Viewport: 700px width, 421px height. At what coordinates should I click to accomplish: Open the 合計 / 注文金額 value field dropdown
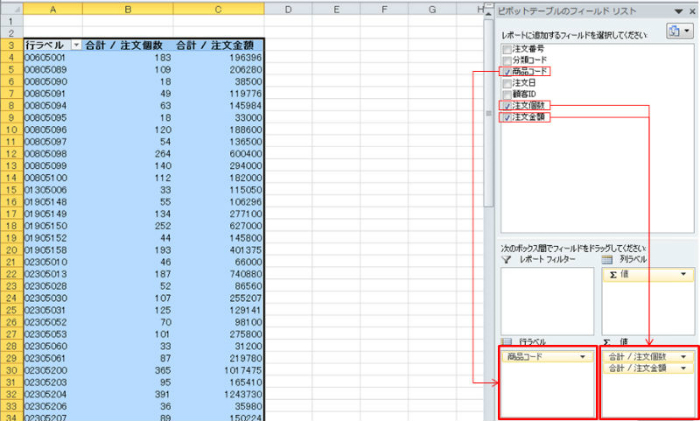pyautogui.click(x=684, y=368)
